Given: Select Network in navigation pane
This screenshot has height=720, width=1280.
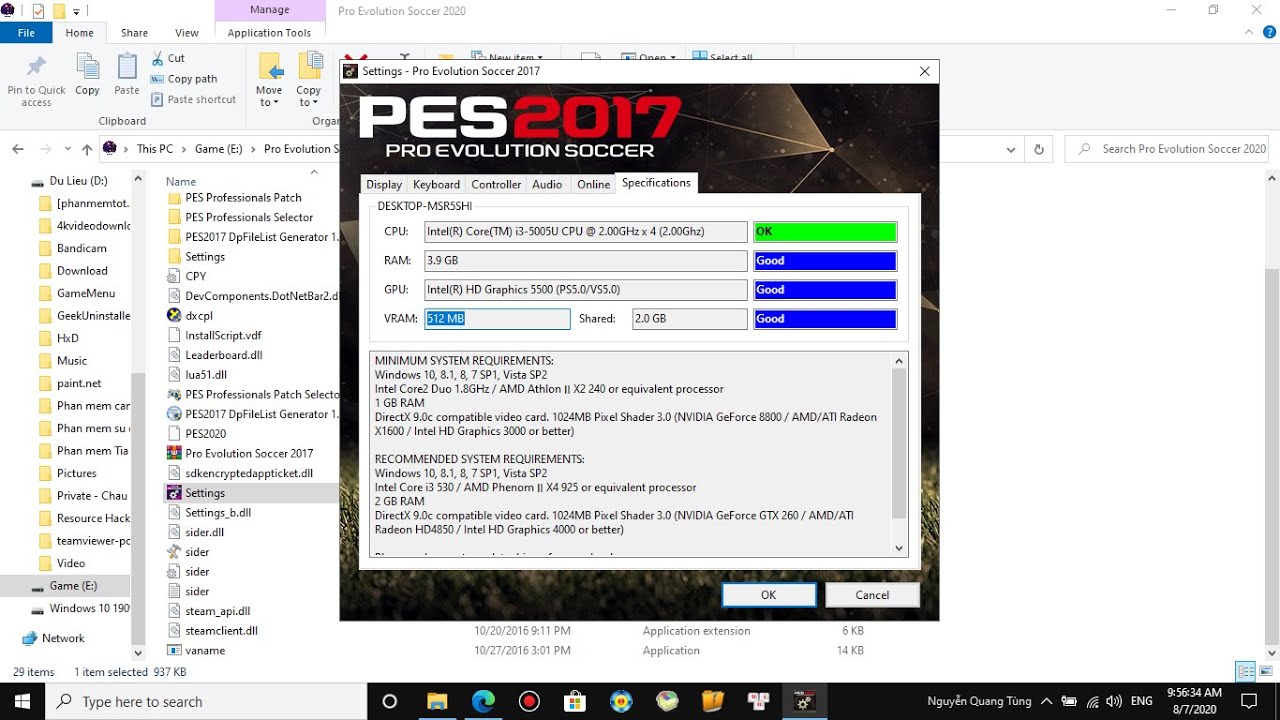Looking at the screenshot, I should (x=63, y=638).
